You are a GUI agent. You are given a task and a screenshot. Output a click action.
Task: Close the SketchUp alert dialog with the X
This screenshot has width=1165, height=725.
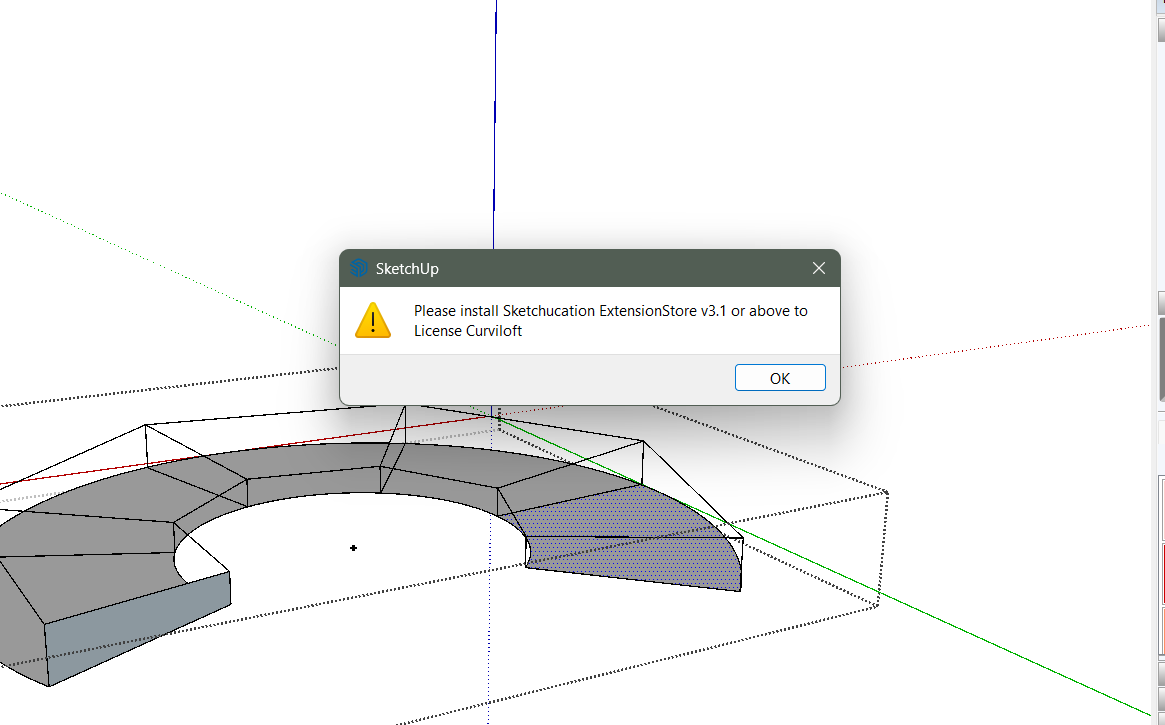[x=818, y=267]
